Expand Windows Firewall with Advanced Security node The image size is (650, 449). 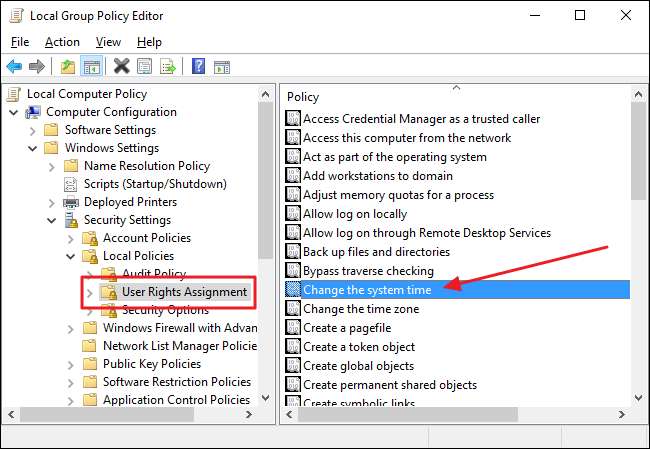pyautogui.click(x=71, y=329)
